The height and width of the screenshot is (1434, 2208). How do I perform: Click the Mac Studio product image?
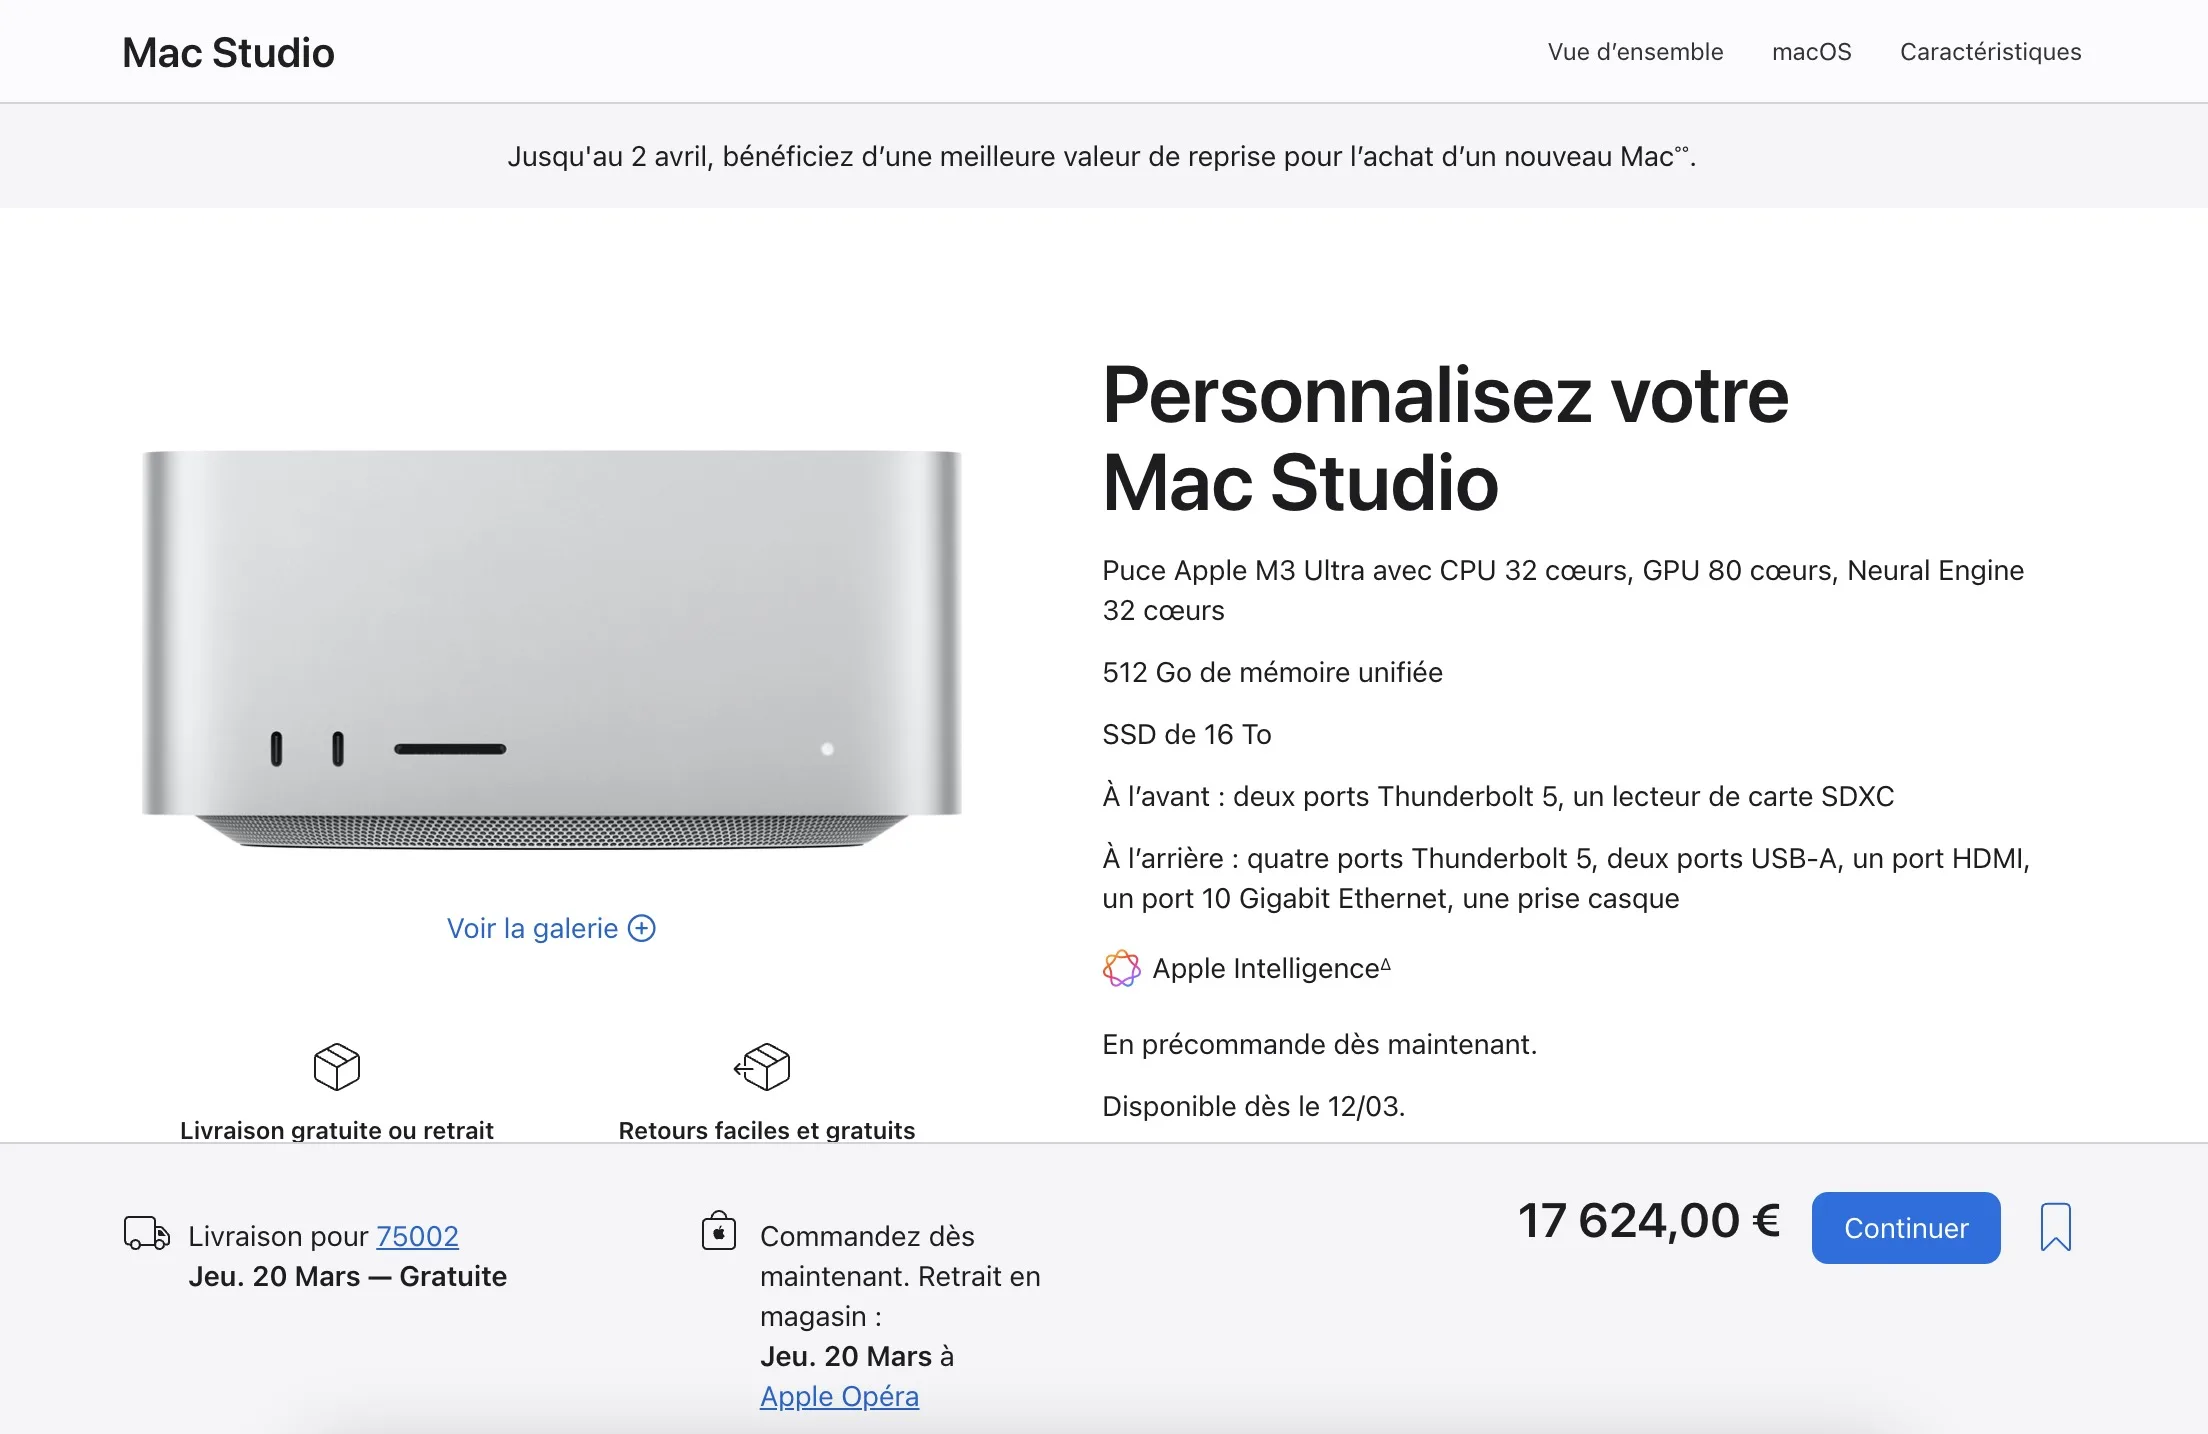551,650
